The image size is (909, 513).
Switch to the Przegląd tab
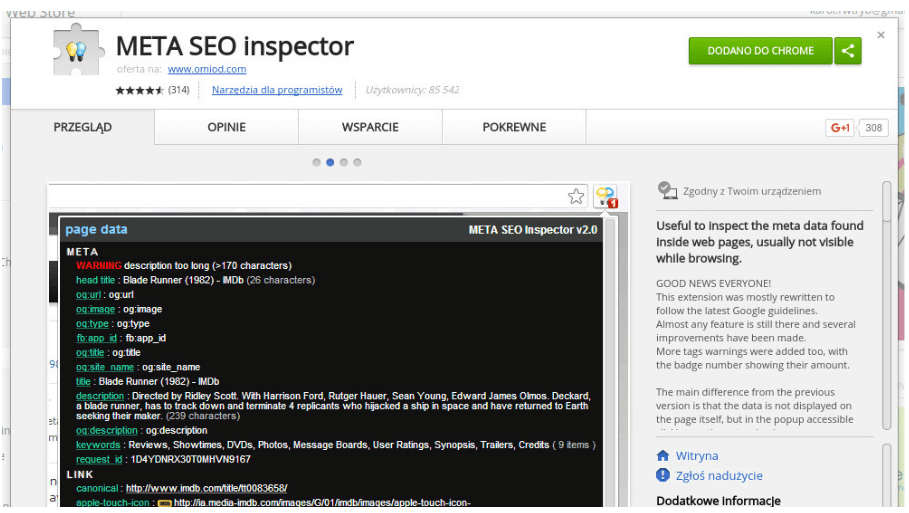pyautogui.click(x=82, y=127)
